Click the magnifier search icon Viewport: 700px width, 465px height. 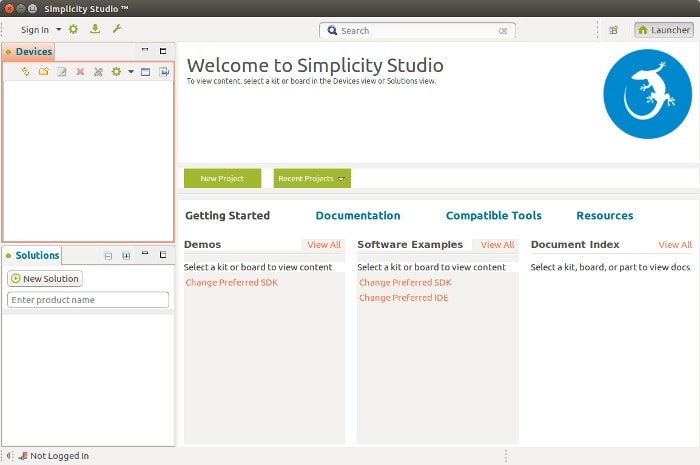tap(332, 30)
